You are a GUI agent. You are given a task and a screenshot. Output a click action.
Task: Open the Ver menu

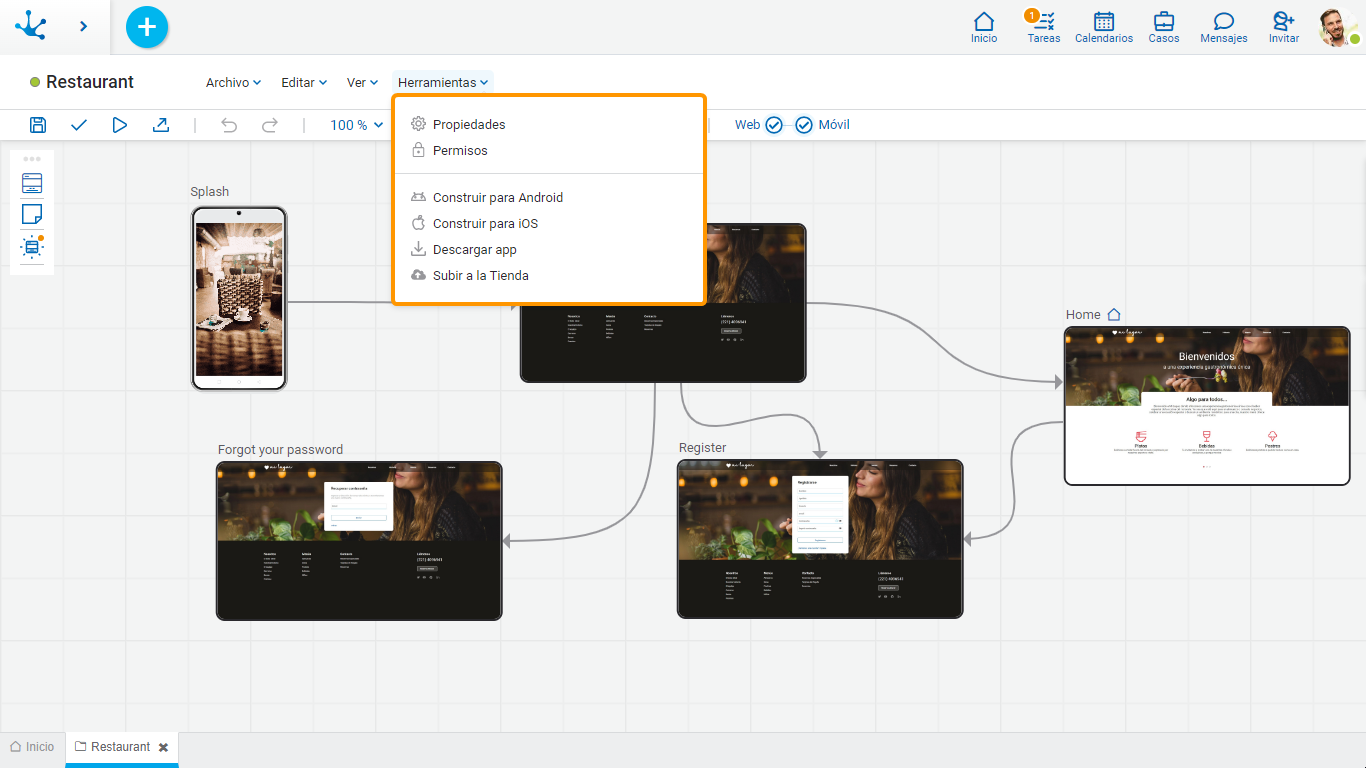point(362,83)
